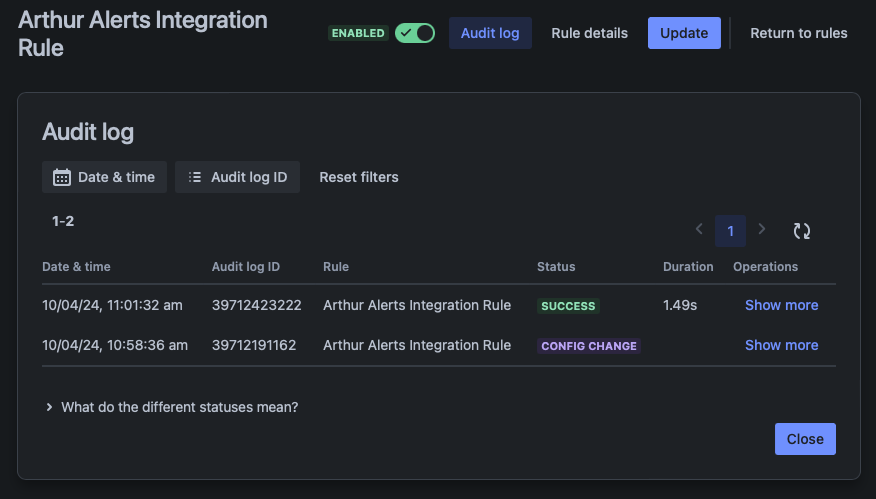Show more for the CONFIG CHANGE entry
Viewport: 876px width, 499px height.
pos(781,345)
